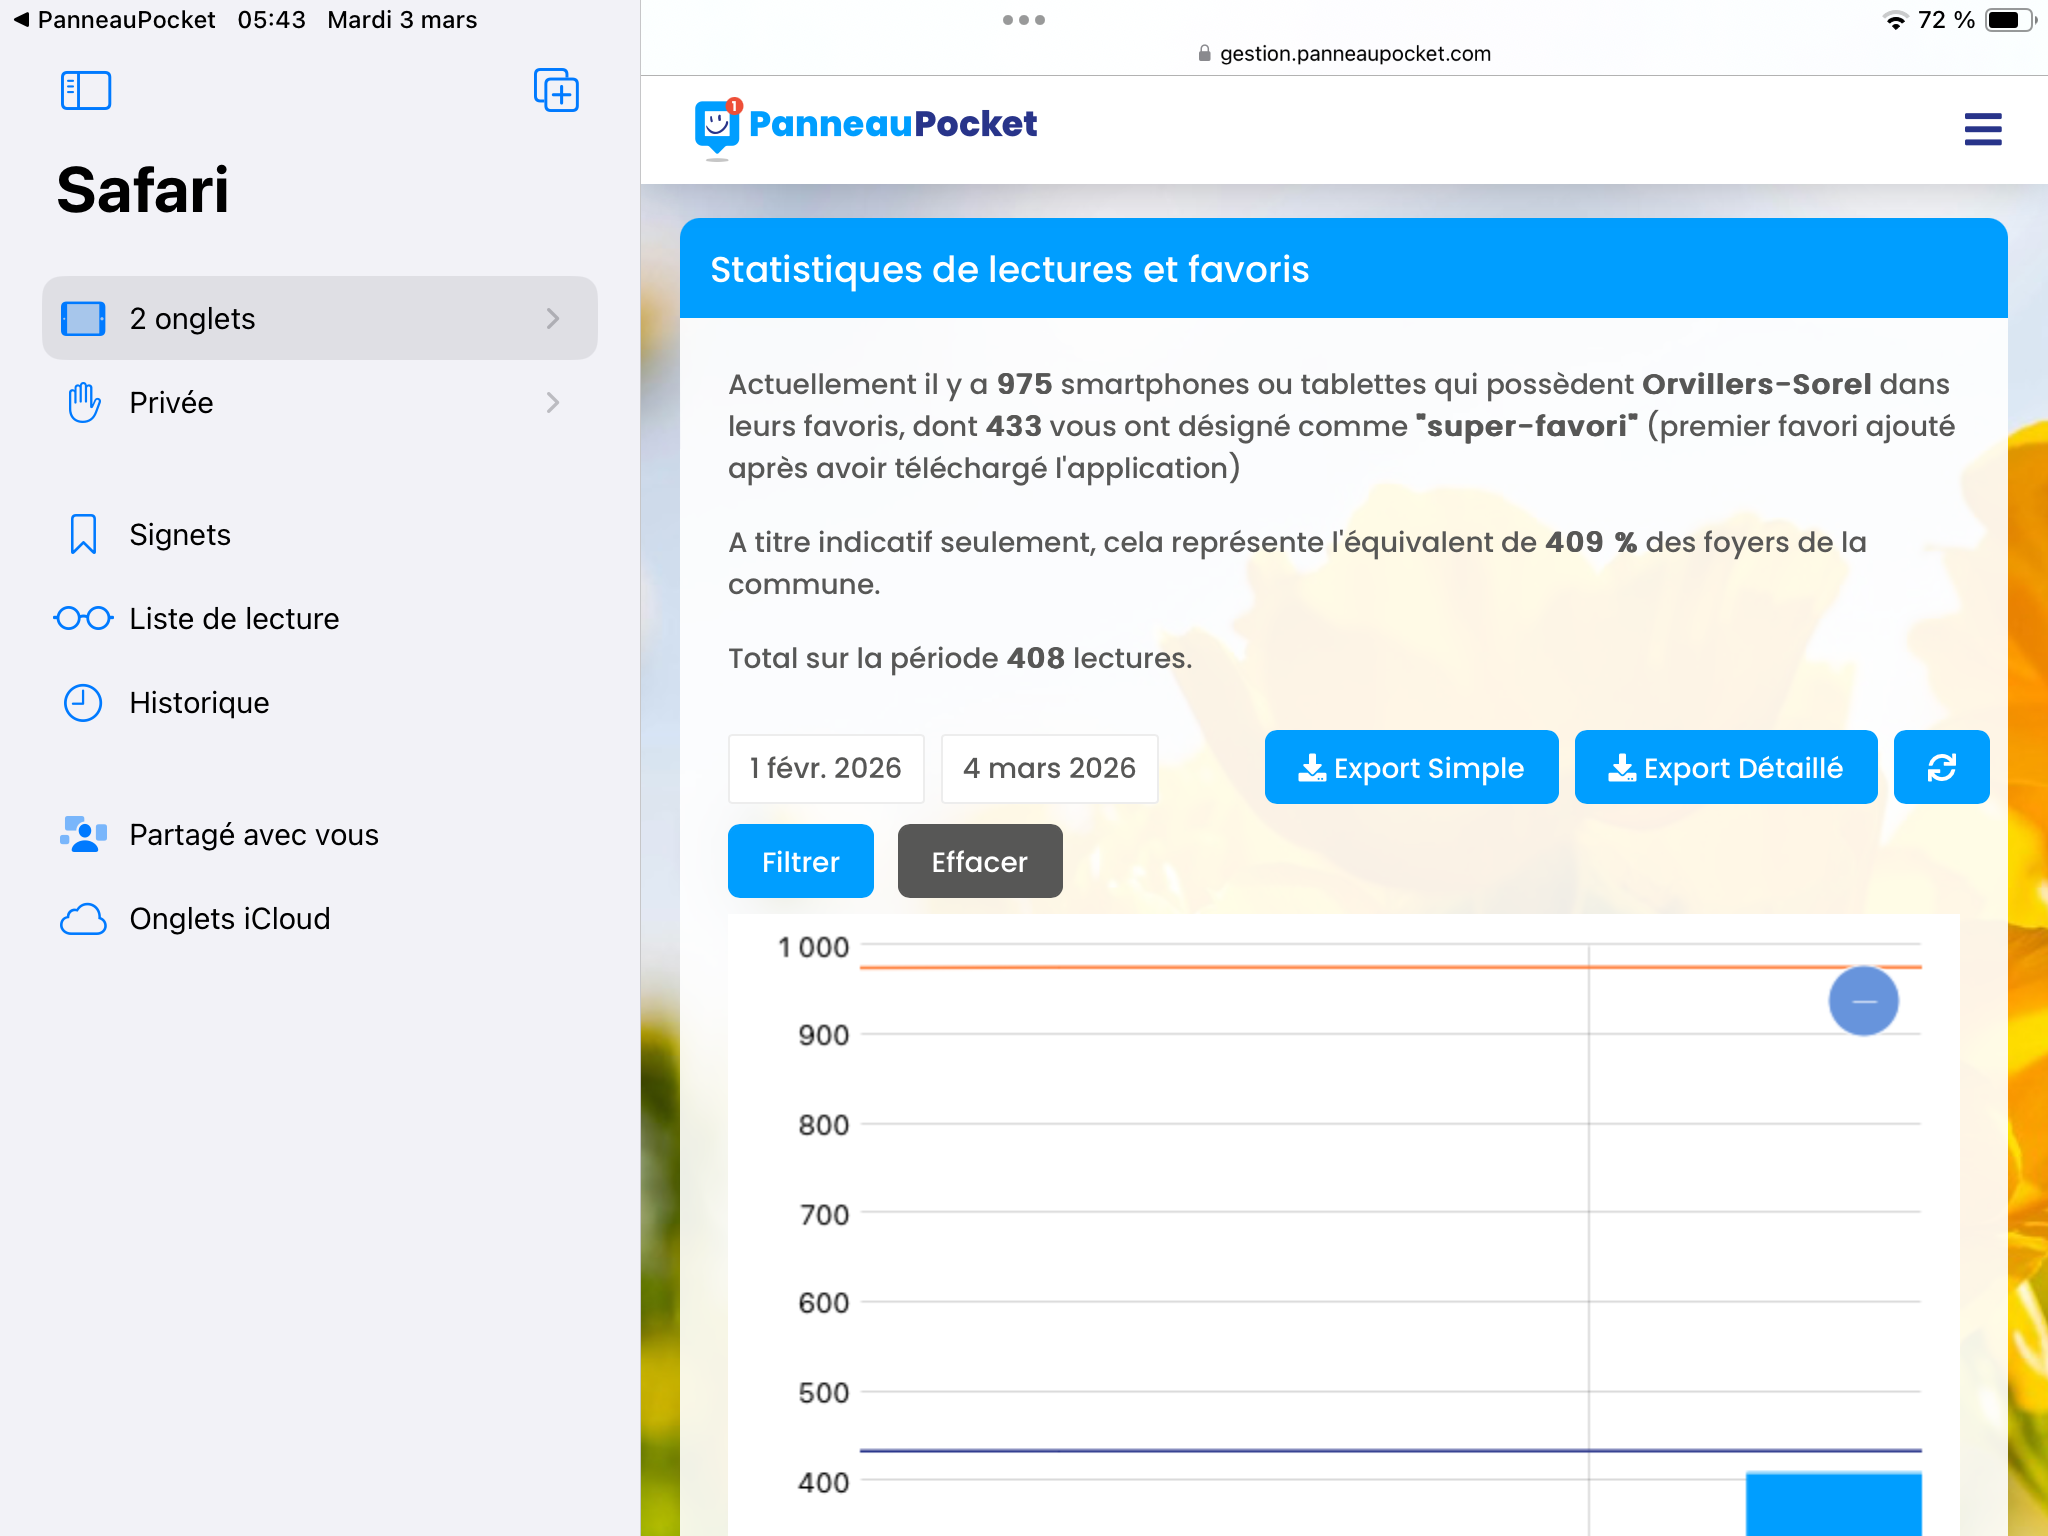This screenshot has height=1536, width=2048.
Task: Click the Filtrer button
Action: [x=800, y=862]
